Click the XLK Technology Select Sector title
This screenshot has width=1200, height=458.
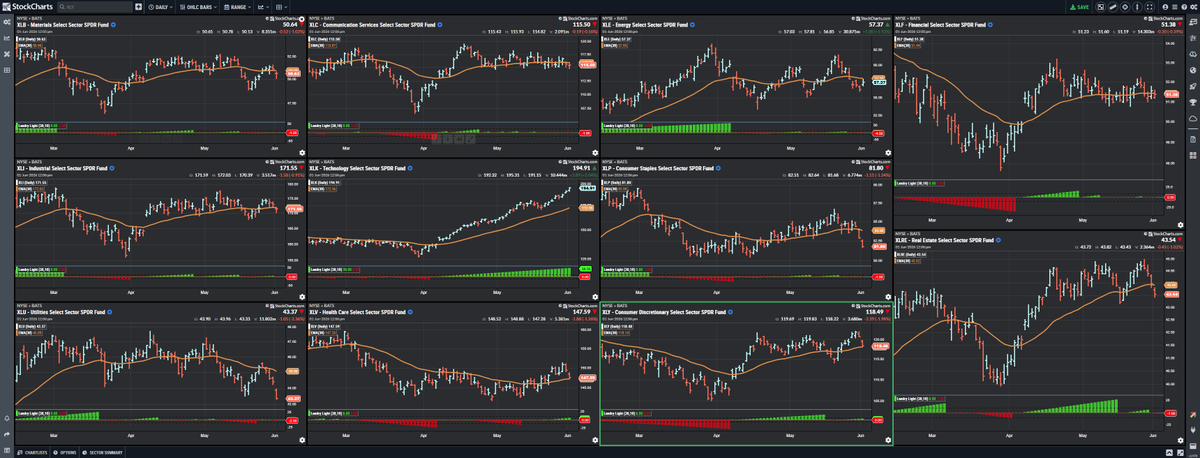pyautogui.click(x=358, y=168)
